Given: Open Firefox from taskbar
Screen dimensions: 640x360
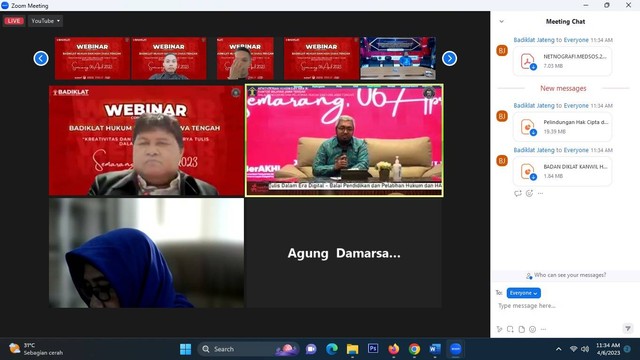Looking at the screenshot, I should [393, 349].
